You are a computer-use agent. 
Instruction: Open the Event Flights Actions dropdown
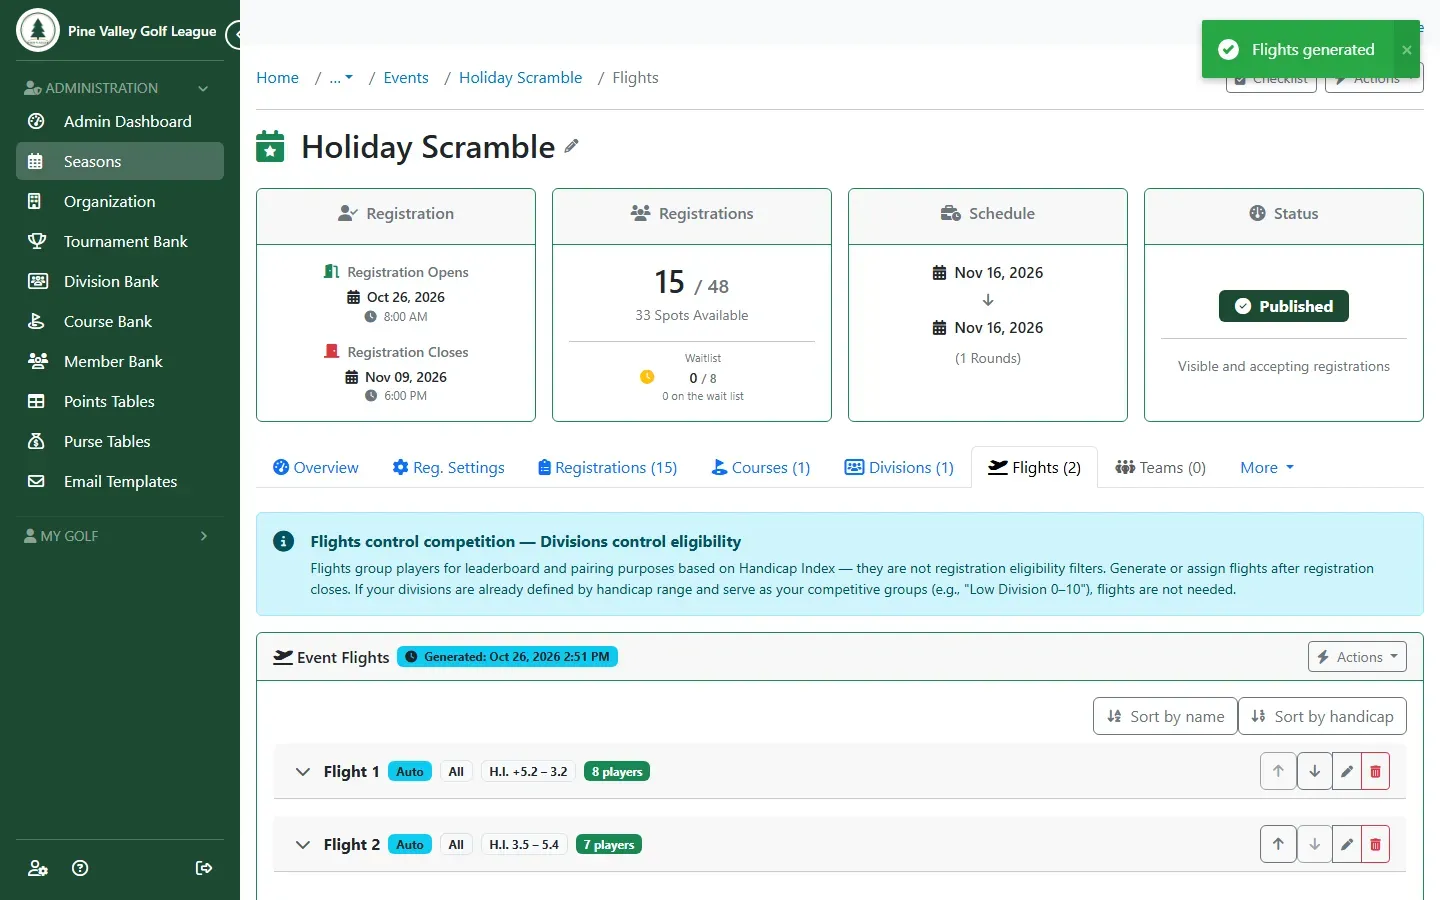1357,657
